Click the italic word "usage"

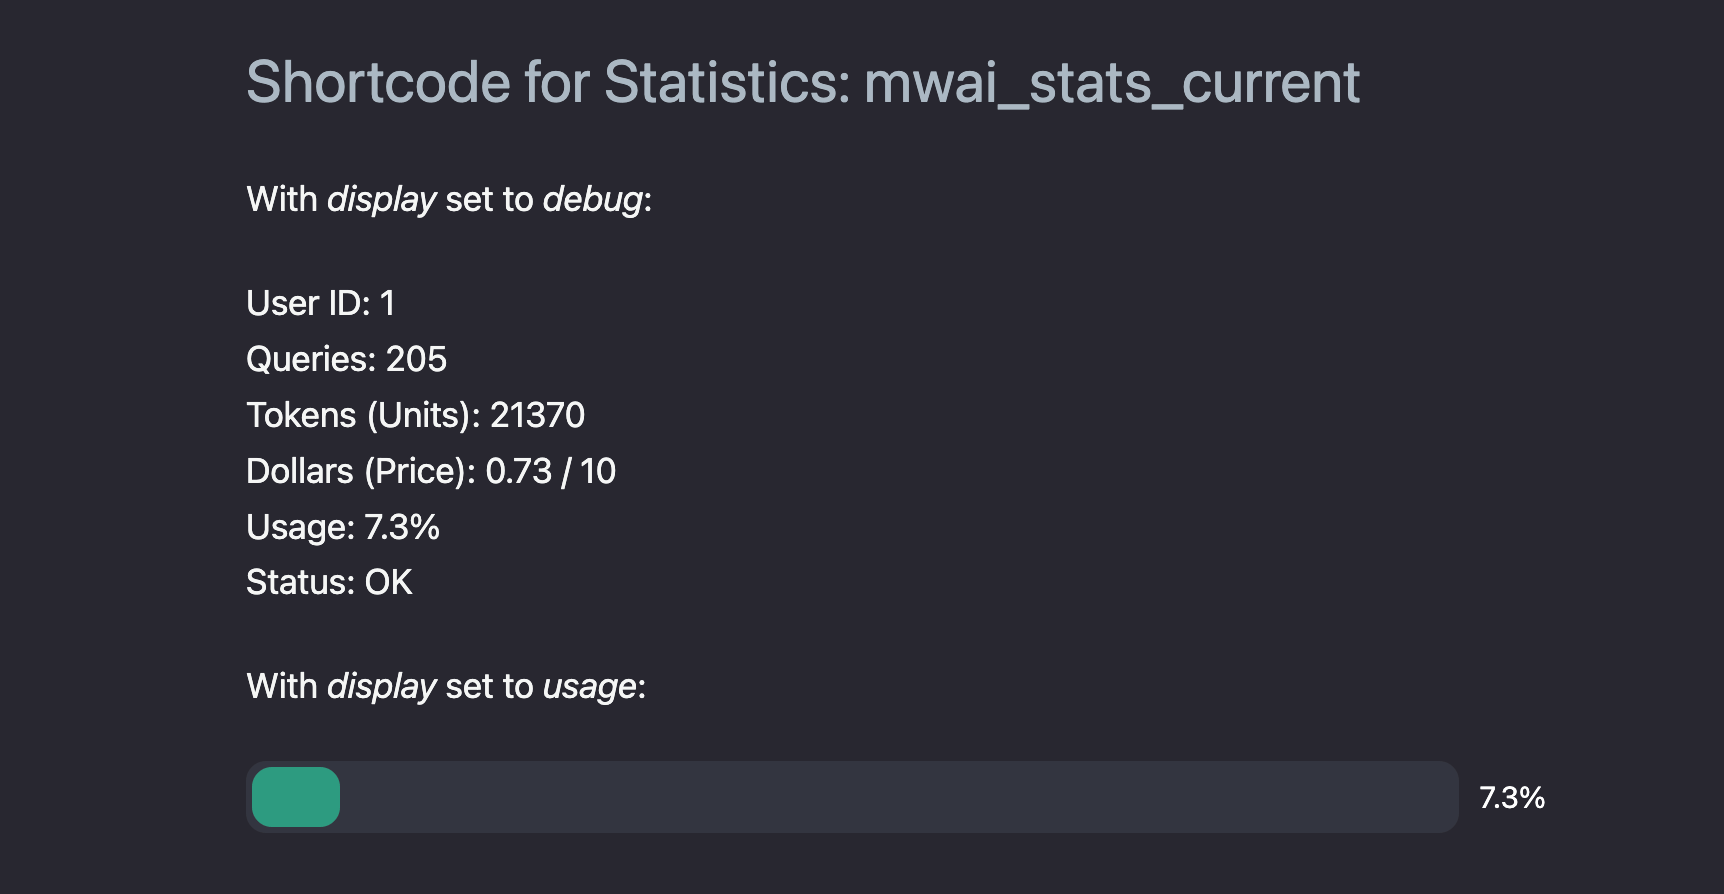pos(590,687)
